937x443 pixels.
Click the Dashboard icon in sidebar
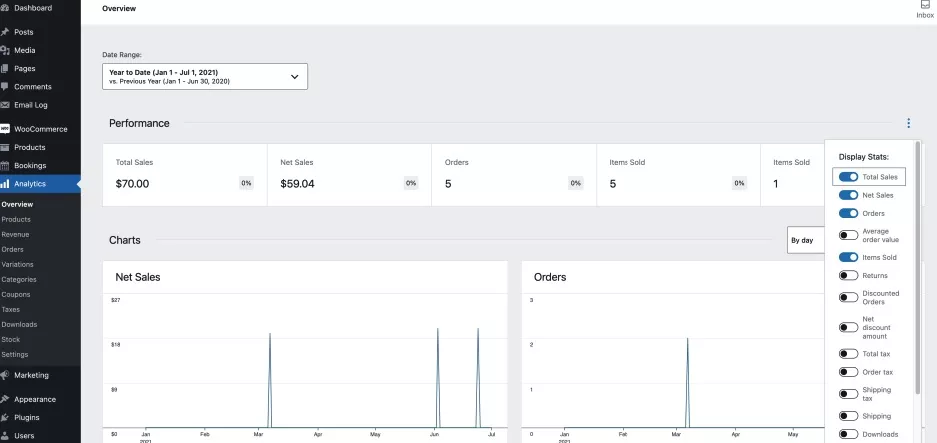[x=4, y=8]
